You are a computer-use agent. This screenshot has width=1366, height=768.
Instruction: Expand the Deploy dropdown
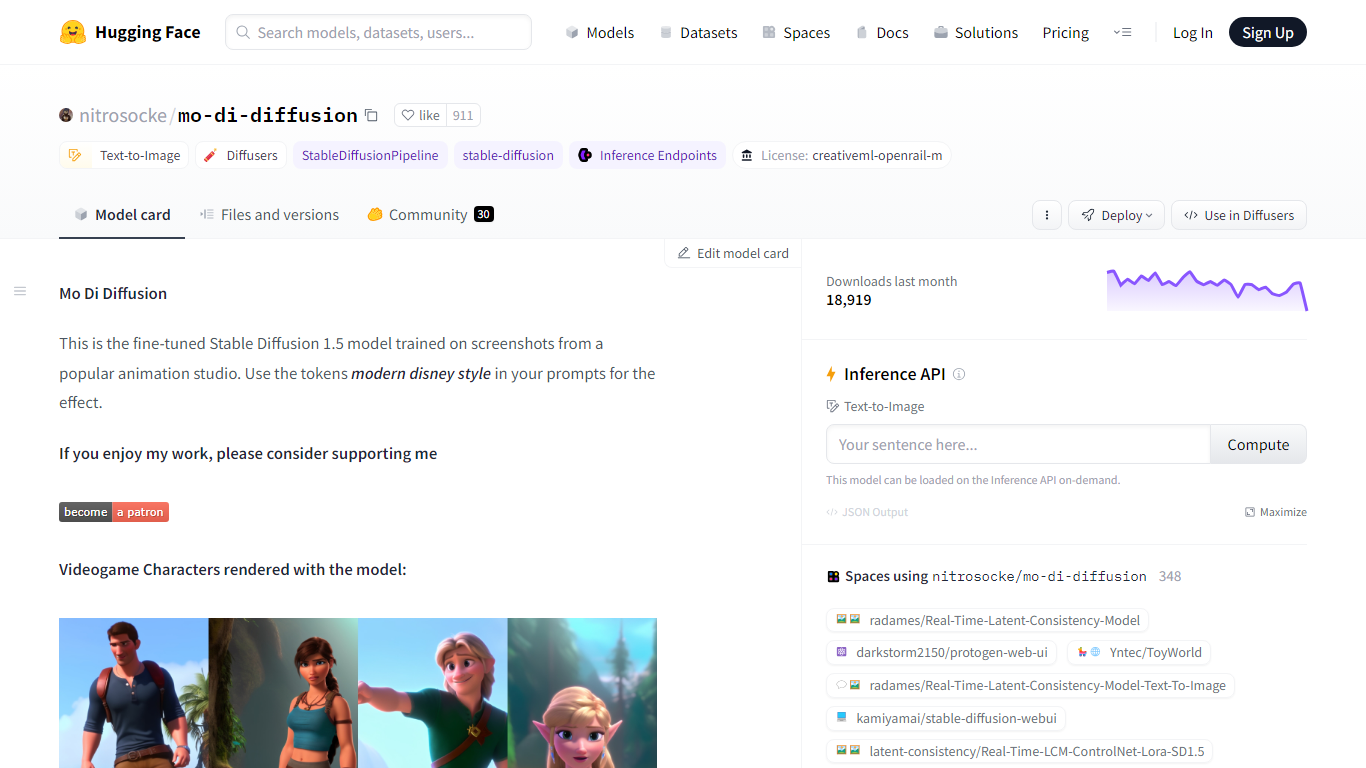pyautogui.click(x=1116, y=215)
